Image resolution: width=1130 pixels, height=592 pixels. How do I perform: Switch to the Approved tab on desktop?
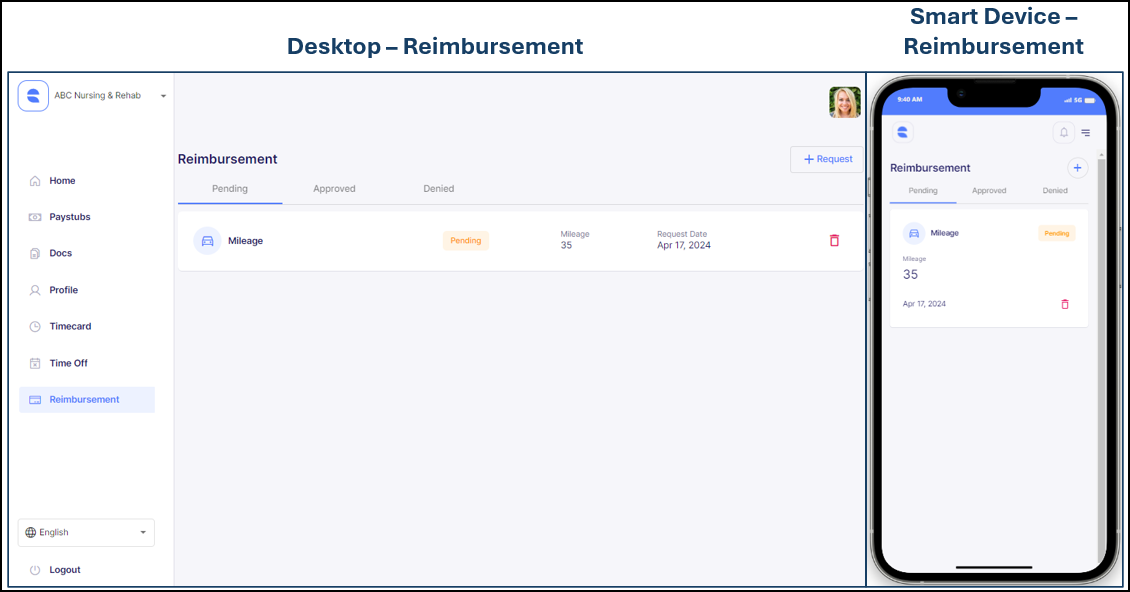[x=334, y=188]
